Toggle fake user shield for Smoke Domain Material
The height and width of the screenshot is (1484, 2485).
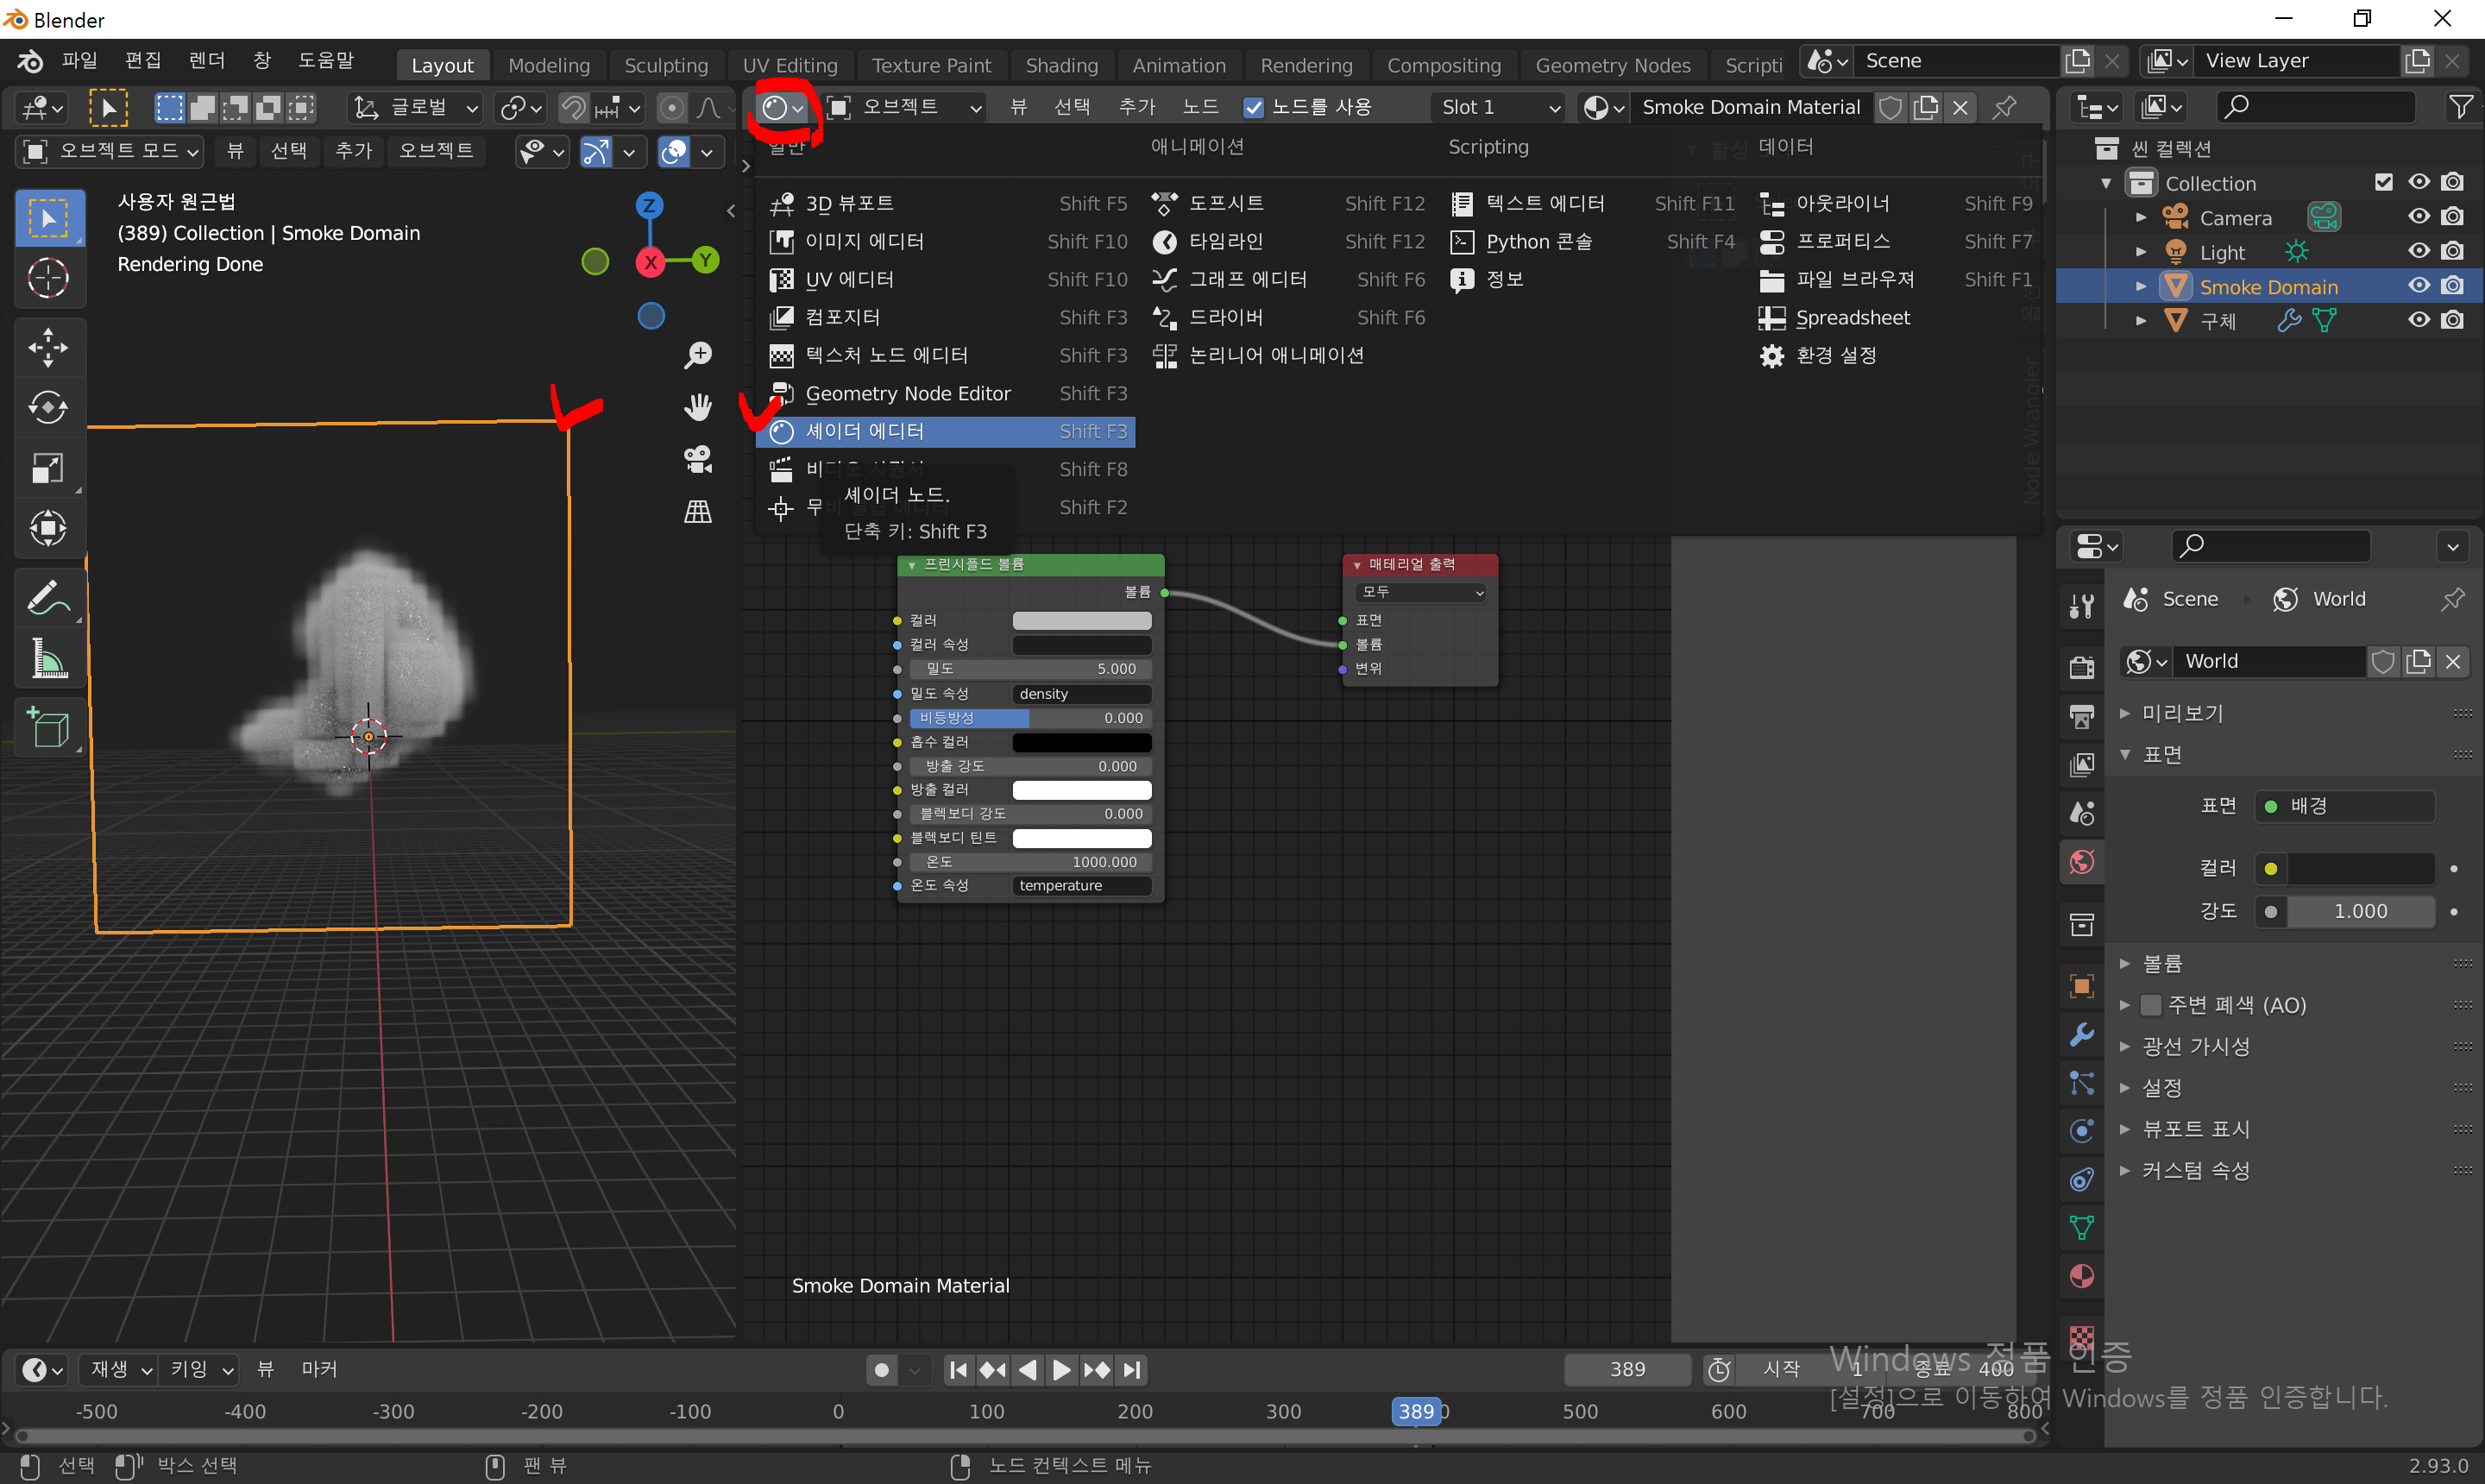click(1890, 107)
